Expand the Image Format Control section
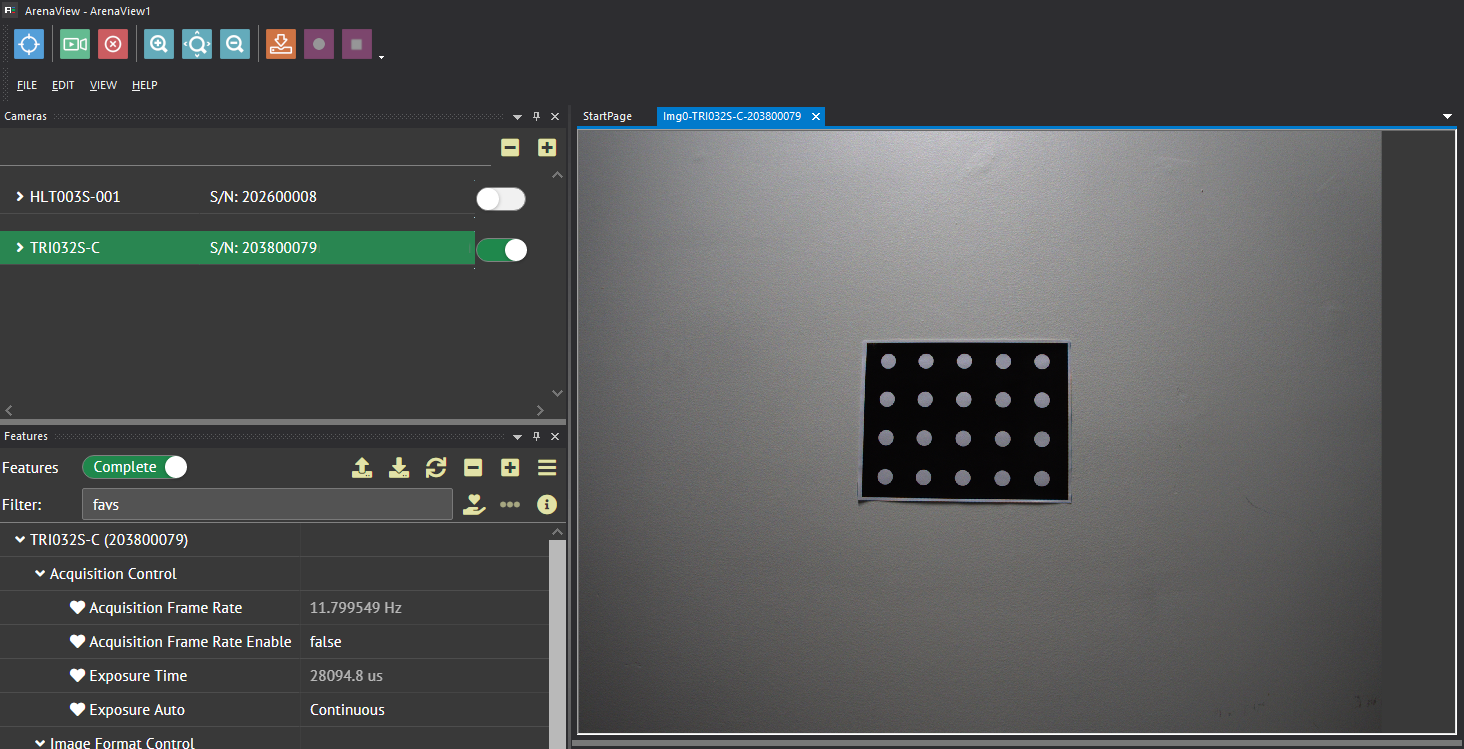This screenshot has width=1464, height=749. pos(41,741)
